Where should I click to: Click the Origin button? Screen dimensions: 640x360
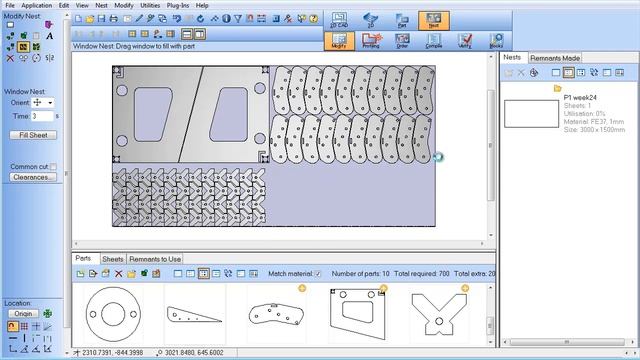point(23,313)
